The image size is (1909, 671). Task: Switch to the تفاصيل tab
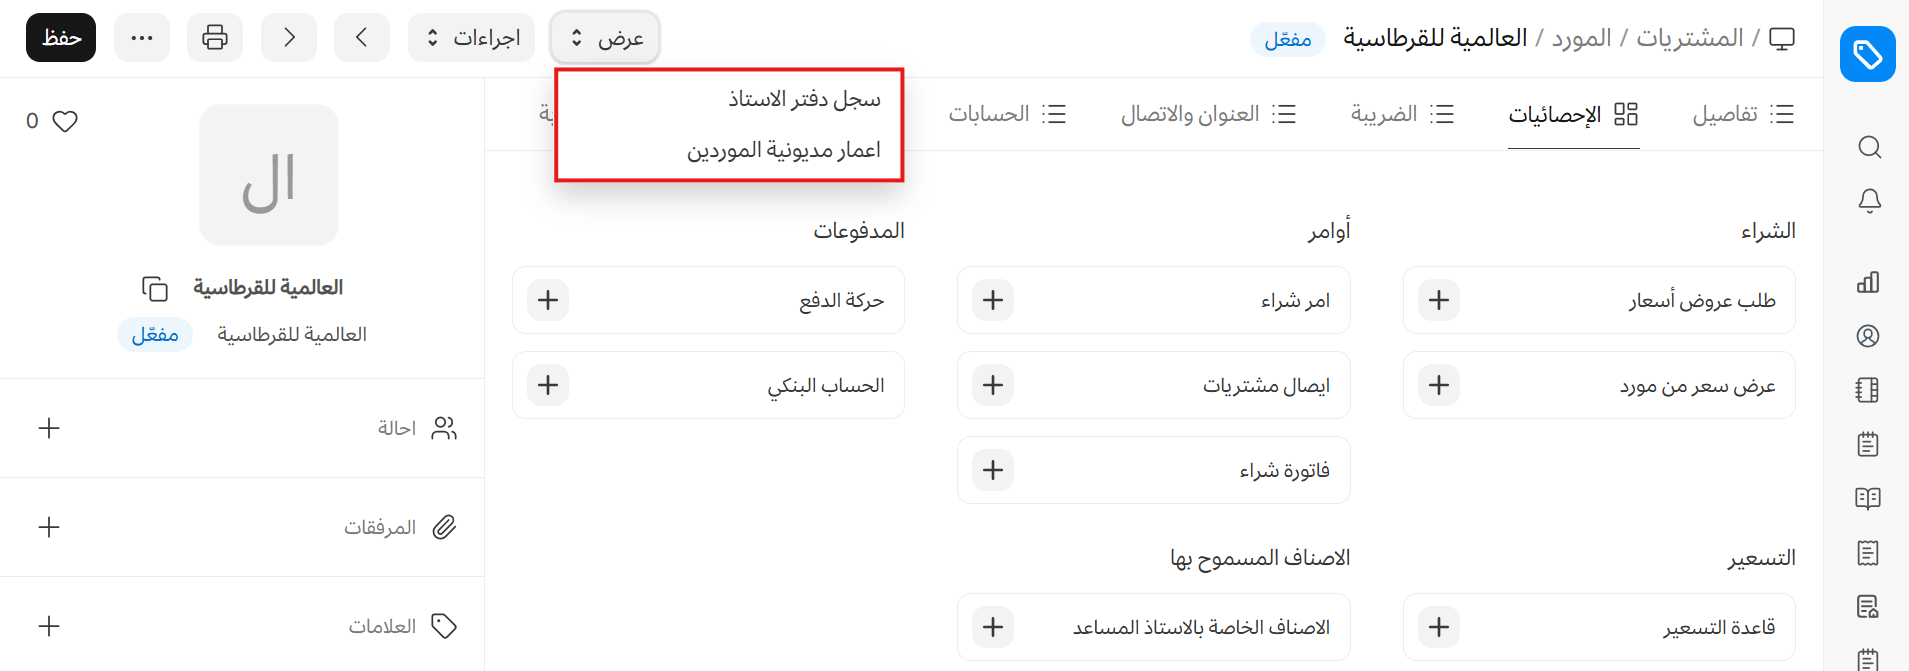1742,114
